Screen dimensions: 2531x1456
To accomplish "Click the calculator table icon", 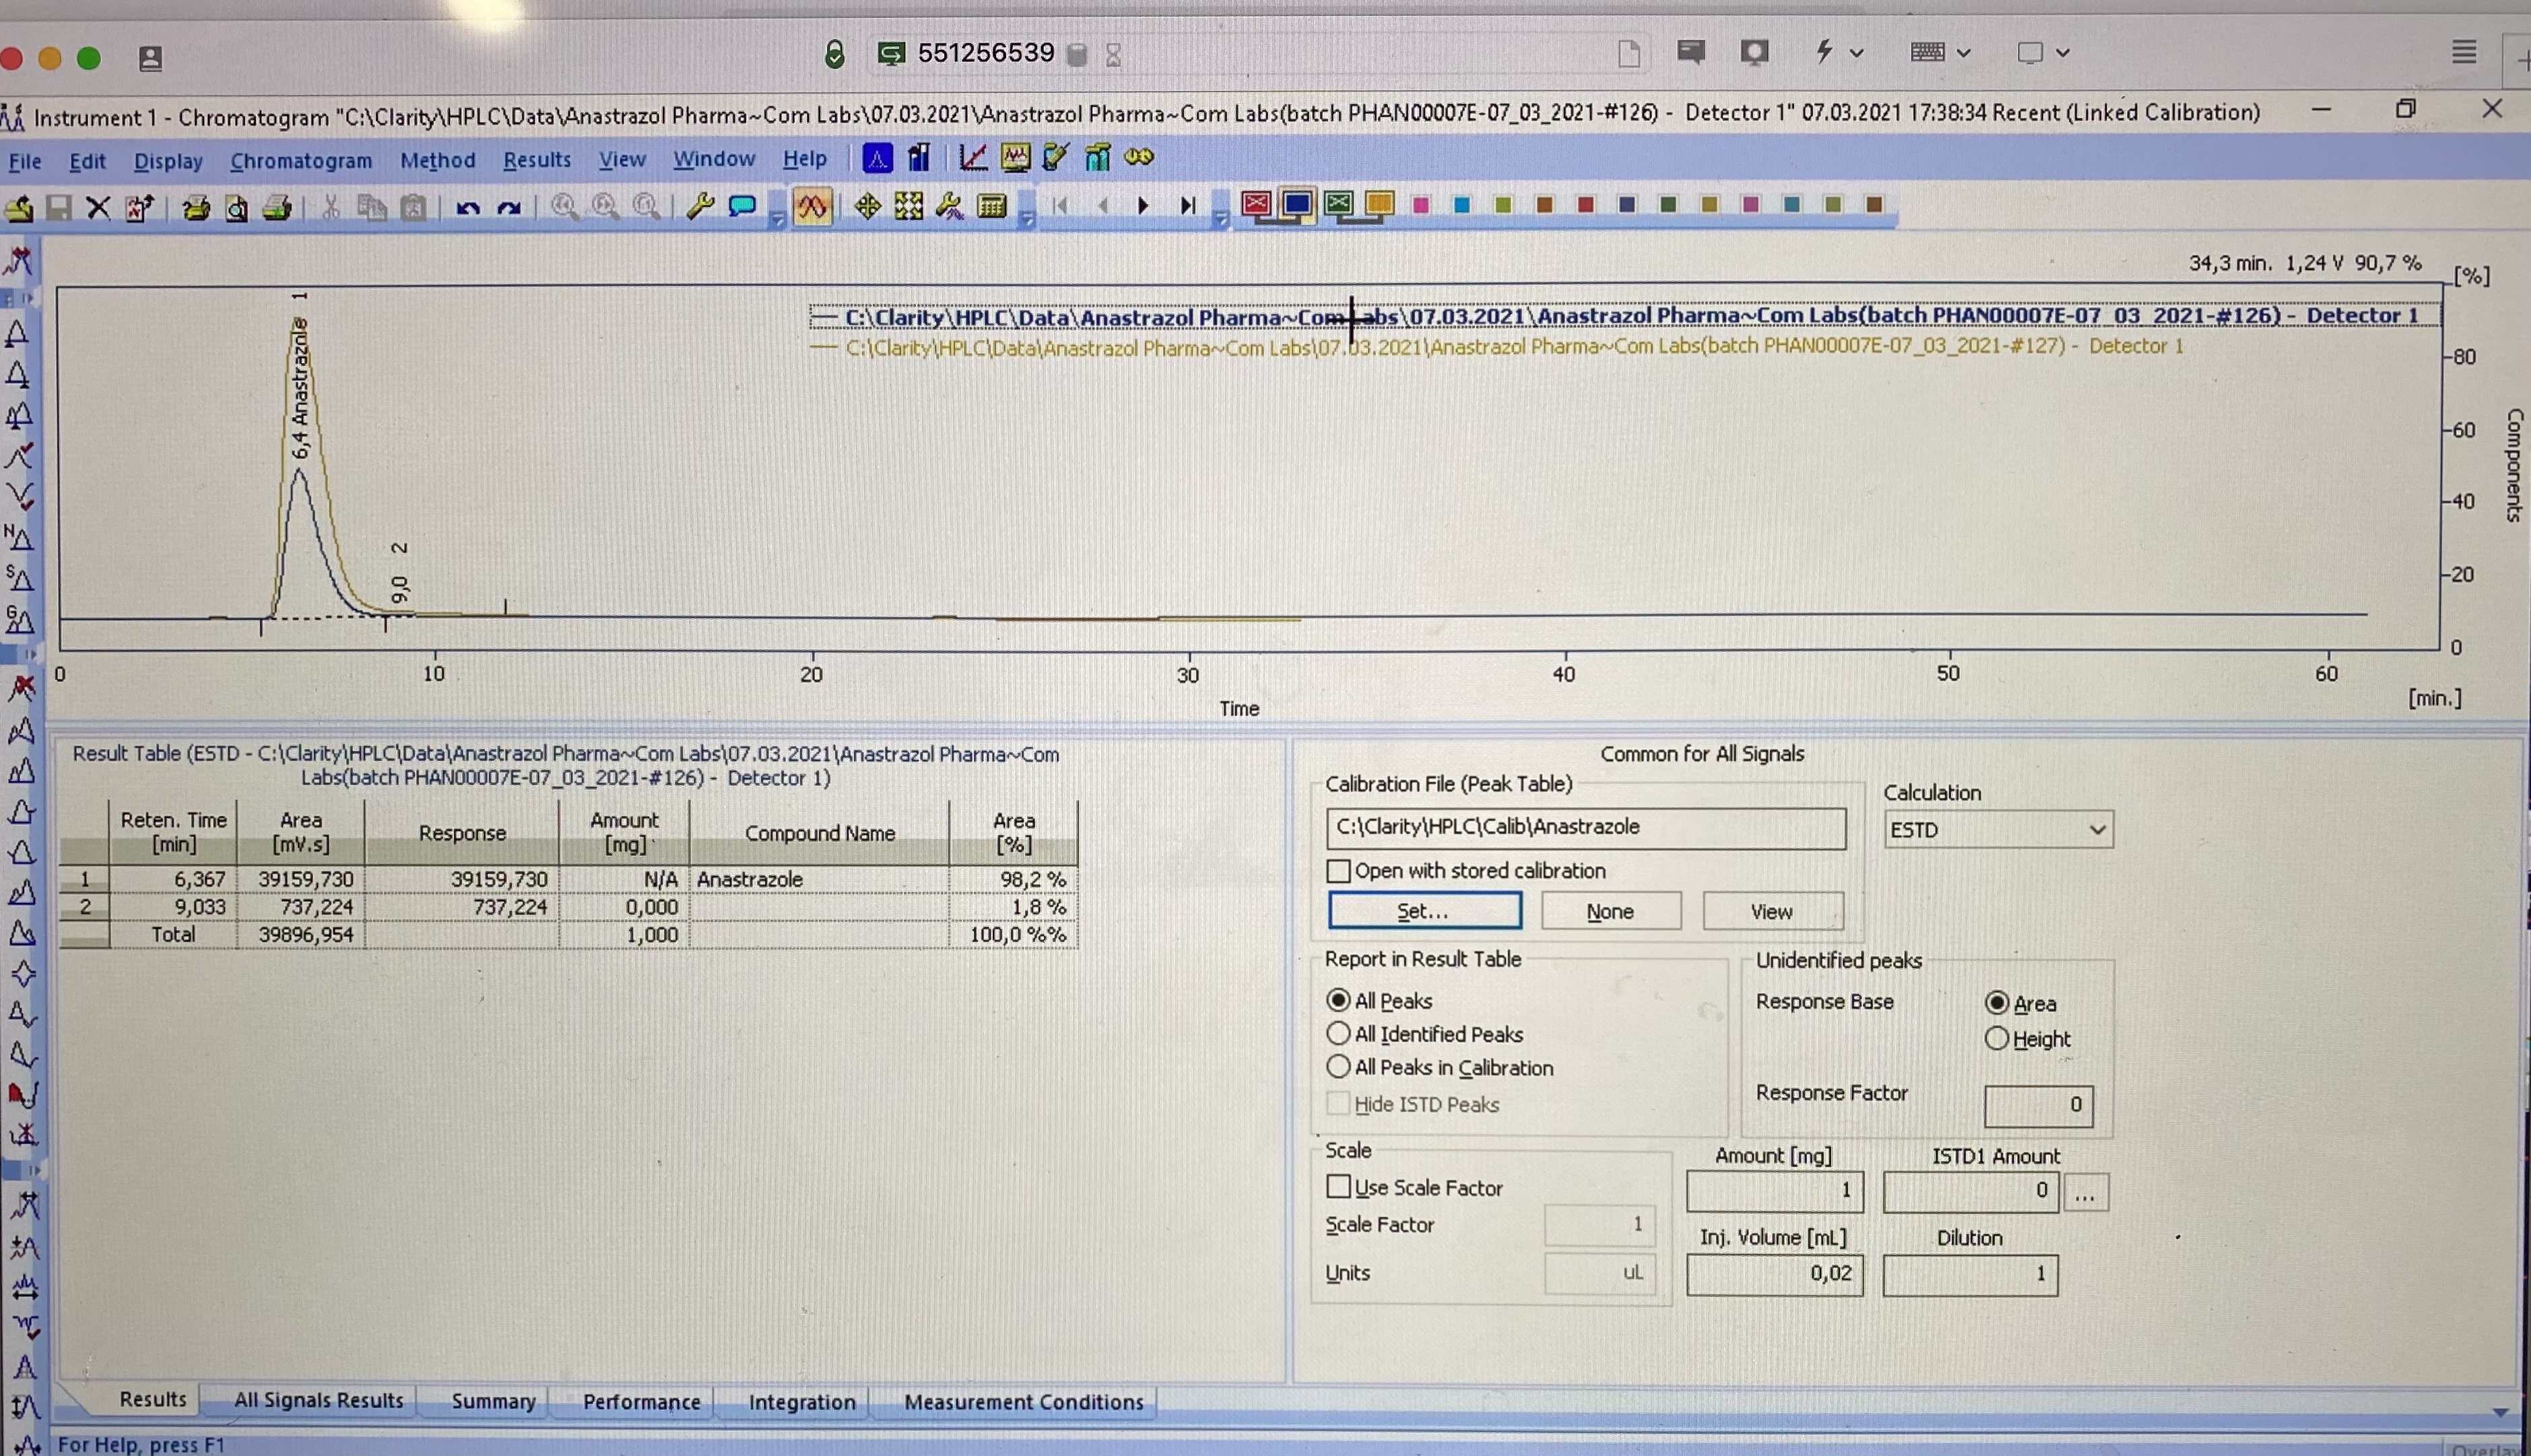I will (x=991, y=207).
